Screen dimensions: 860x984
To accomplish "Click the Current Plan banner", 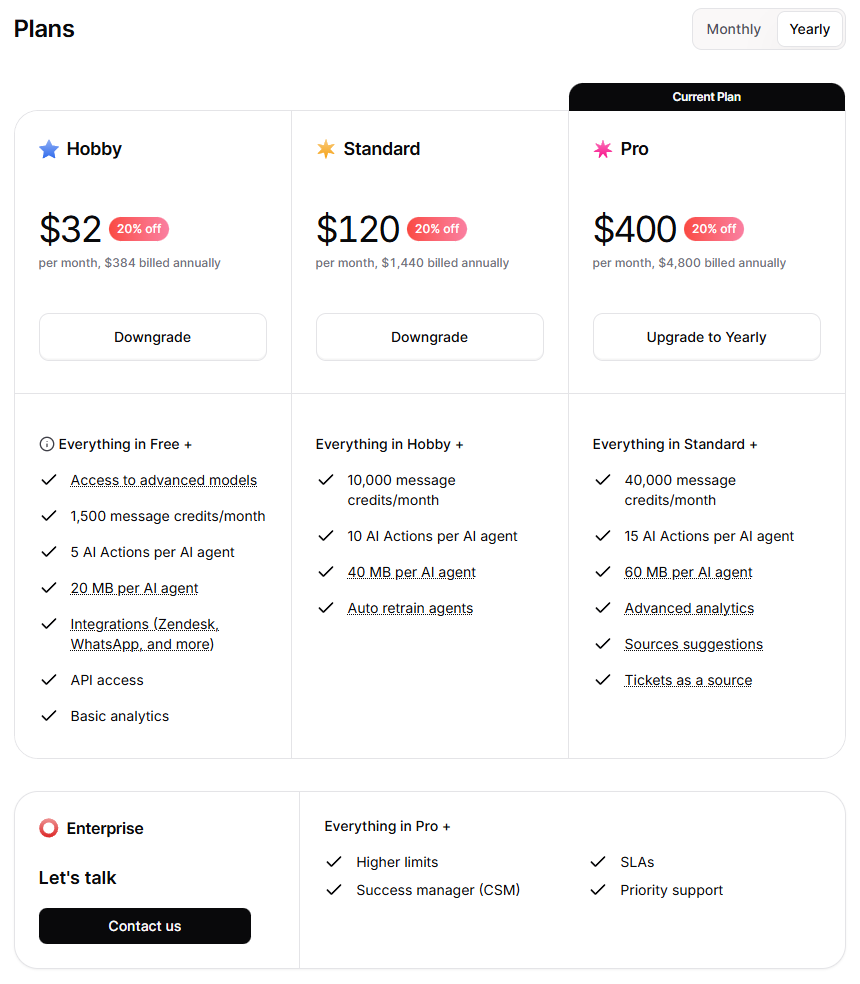I will click(x=707, y=97).
